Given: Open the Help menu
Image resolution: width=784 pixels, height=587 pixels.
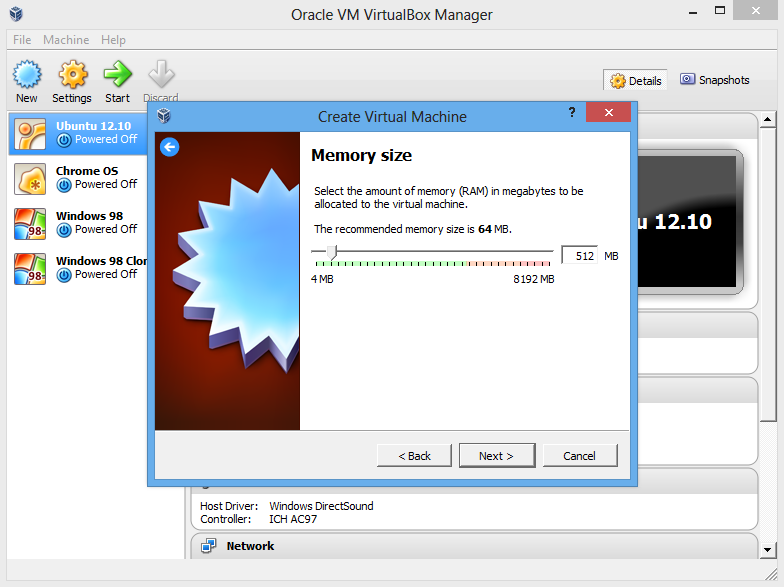Looking at the screenshot, I should [x=114, y=40].
